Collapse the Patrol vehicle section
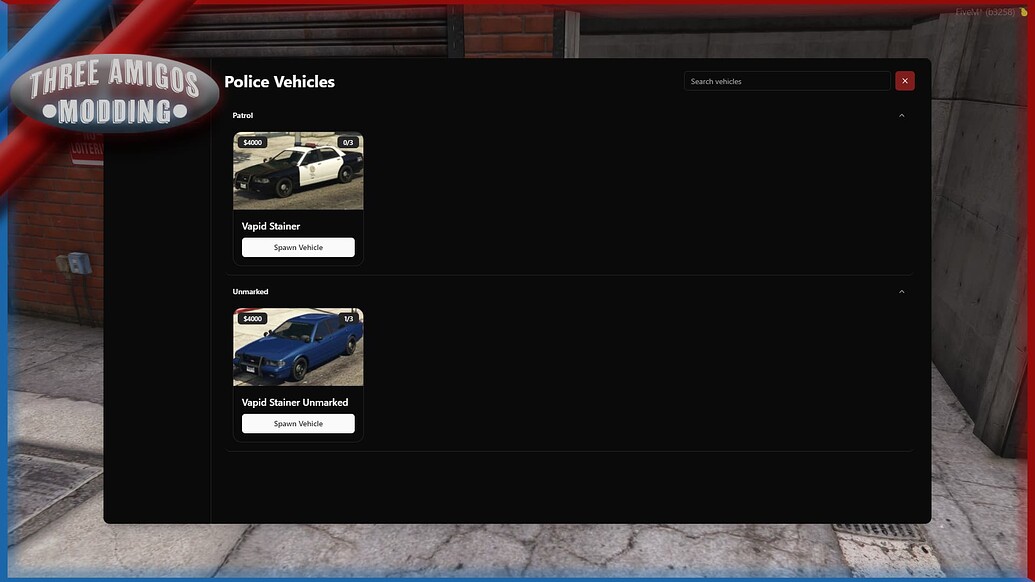1035x582 pixels. [901, 114]
